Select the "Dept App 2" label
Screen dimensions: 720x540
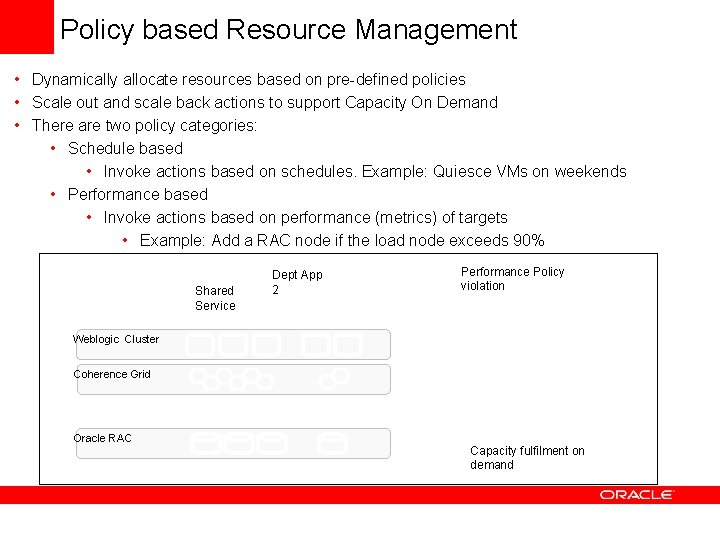[297, 282]
